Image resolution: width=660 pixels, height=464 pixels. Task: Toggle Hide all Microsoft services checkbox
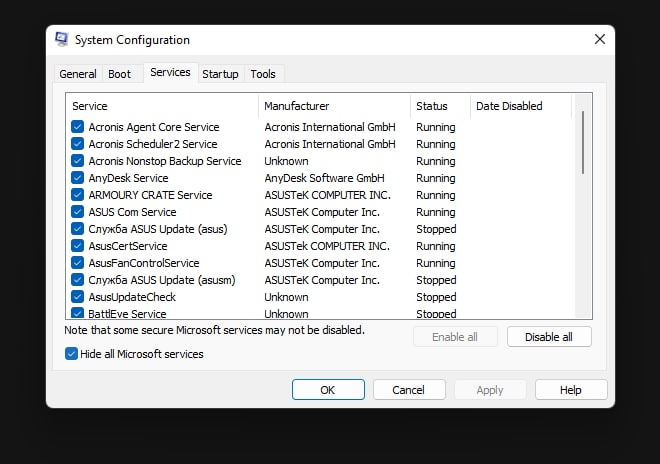point(71,354)
